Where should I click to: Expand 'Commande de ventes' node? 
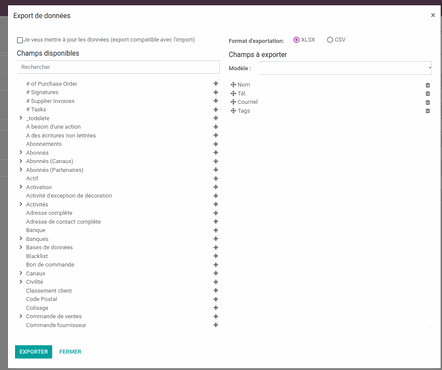click(x=21, y=316)
